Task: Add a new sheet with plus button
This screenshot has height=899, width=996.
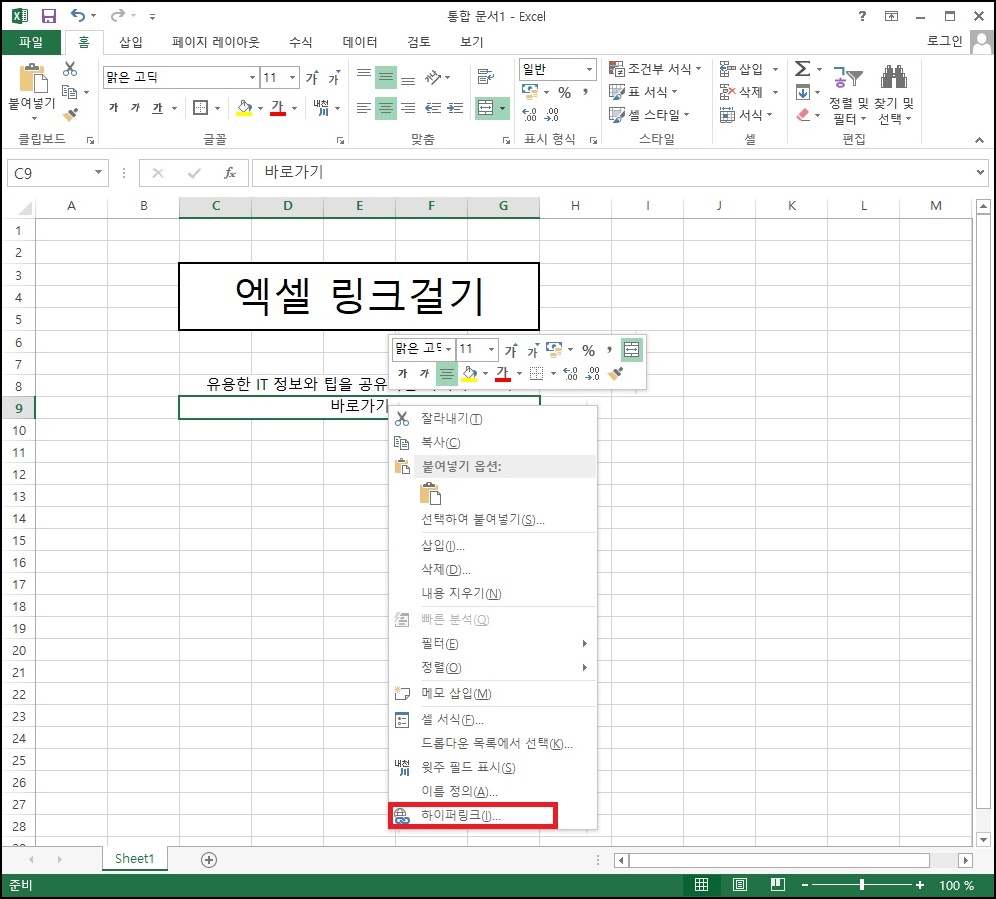Action: pyautogui.click(x=209, y=860)
